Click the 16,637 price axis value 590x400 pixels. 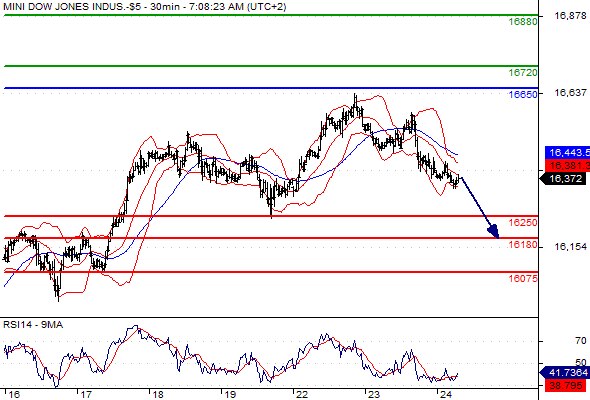570,93
